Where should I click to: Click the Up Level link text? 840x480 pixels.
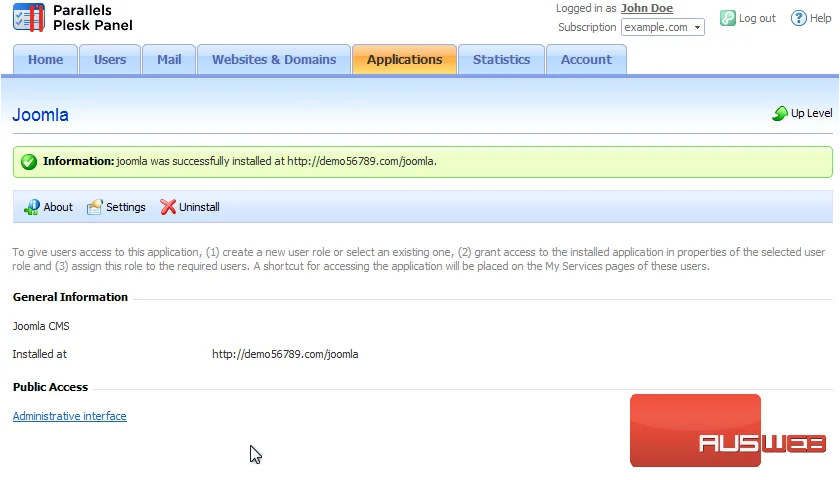[x=811, y=113]
